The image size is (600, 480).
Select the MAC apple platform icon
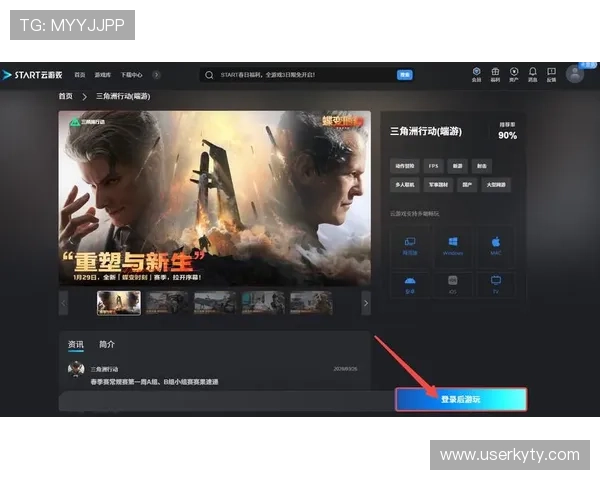(x=496, y=247)
